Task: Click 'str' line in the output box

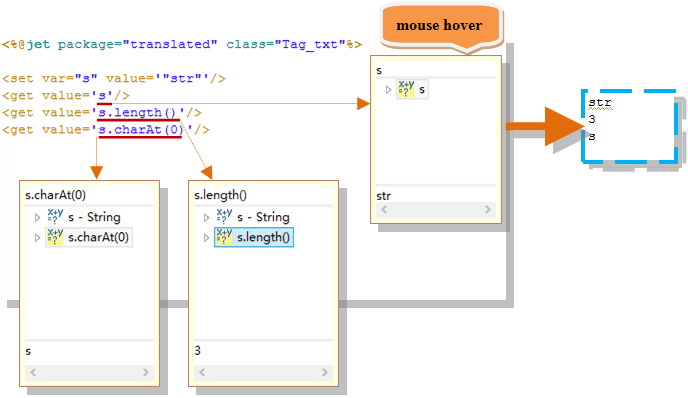Action: click(600, 102)
